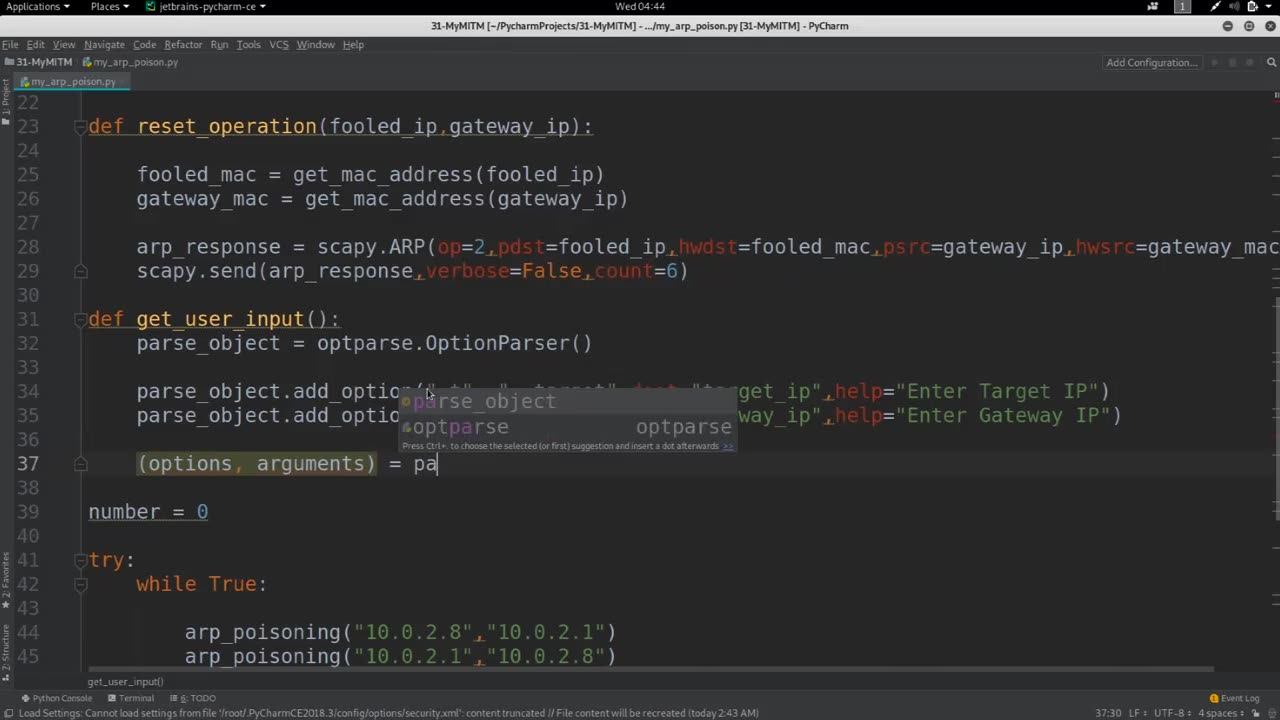The height and width of the screenshot is (720, 1280).
Task: Click 31-MyMITM project breadcrumb
Action: [x=38, y=62]
